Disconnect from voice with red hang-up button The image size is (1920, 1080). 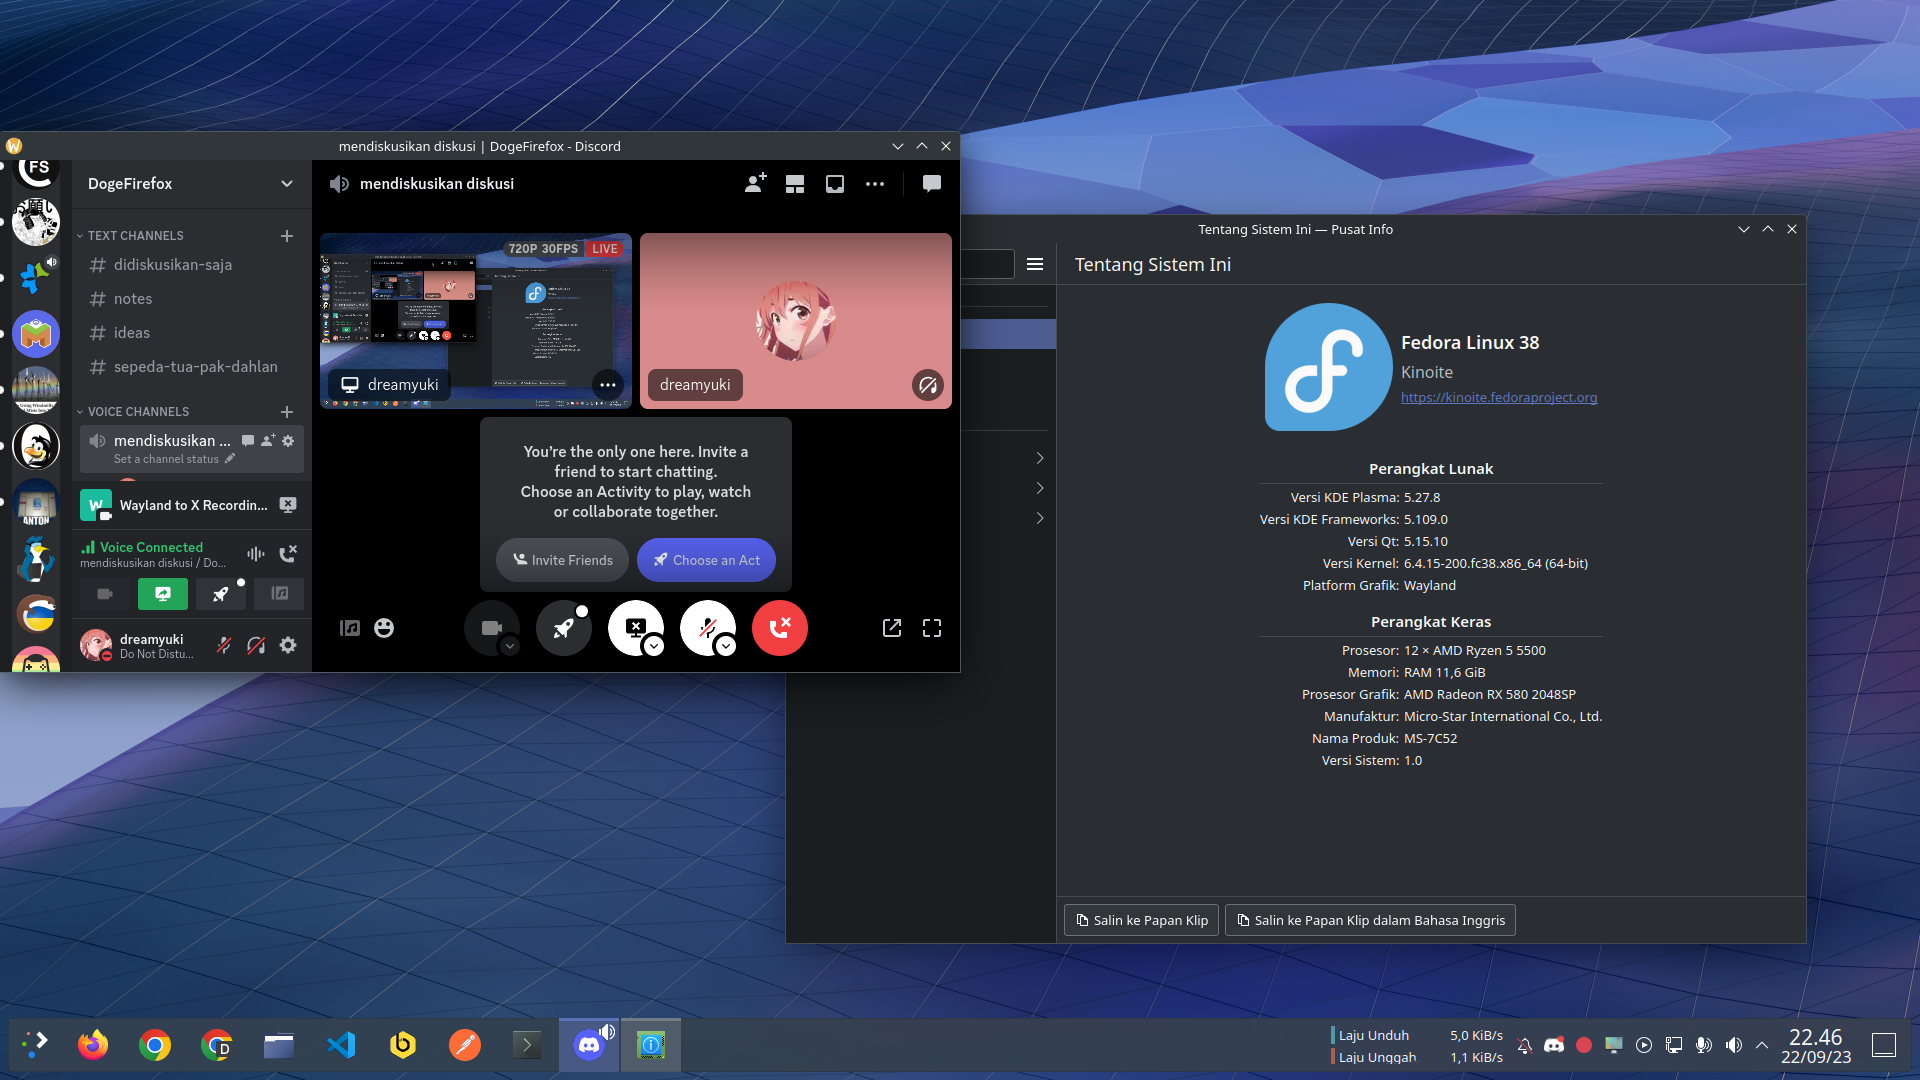point(779,628)
